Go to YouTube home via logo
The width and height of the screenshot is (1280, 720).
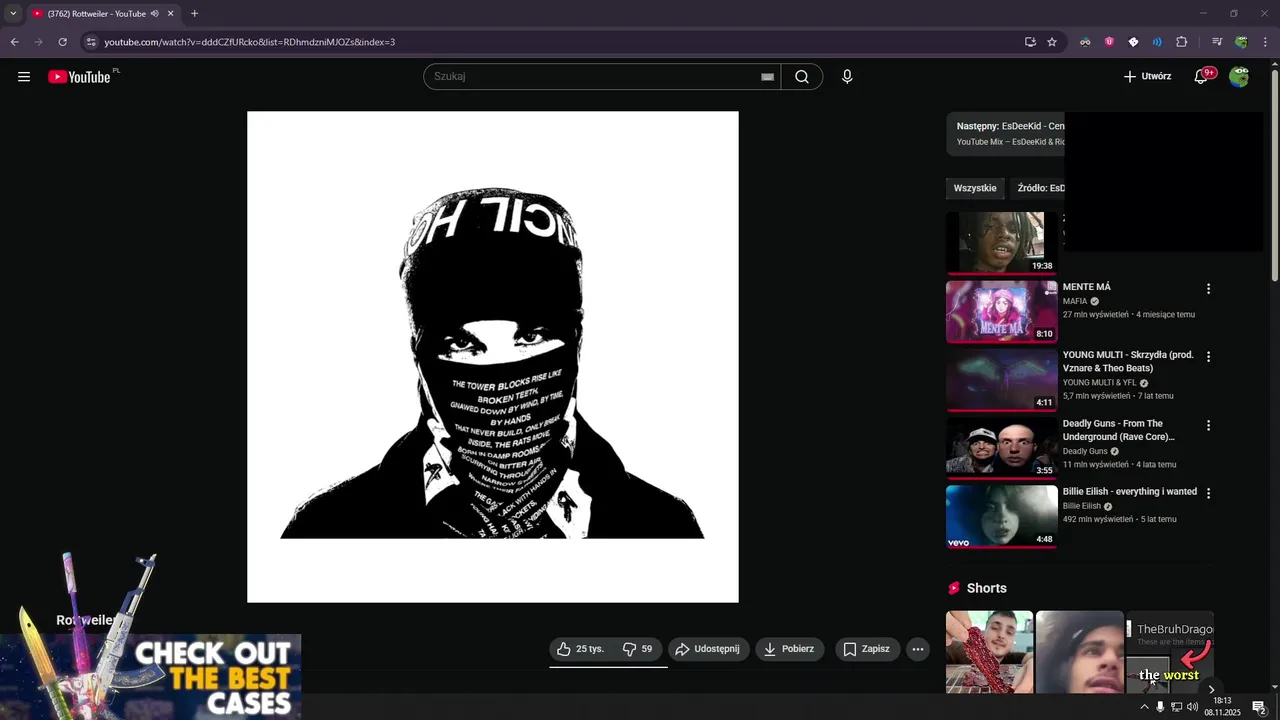tap(79, 77)
